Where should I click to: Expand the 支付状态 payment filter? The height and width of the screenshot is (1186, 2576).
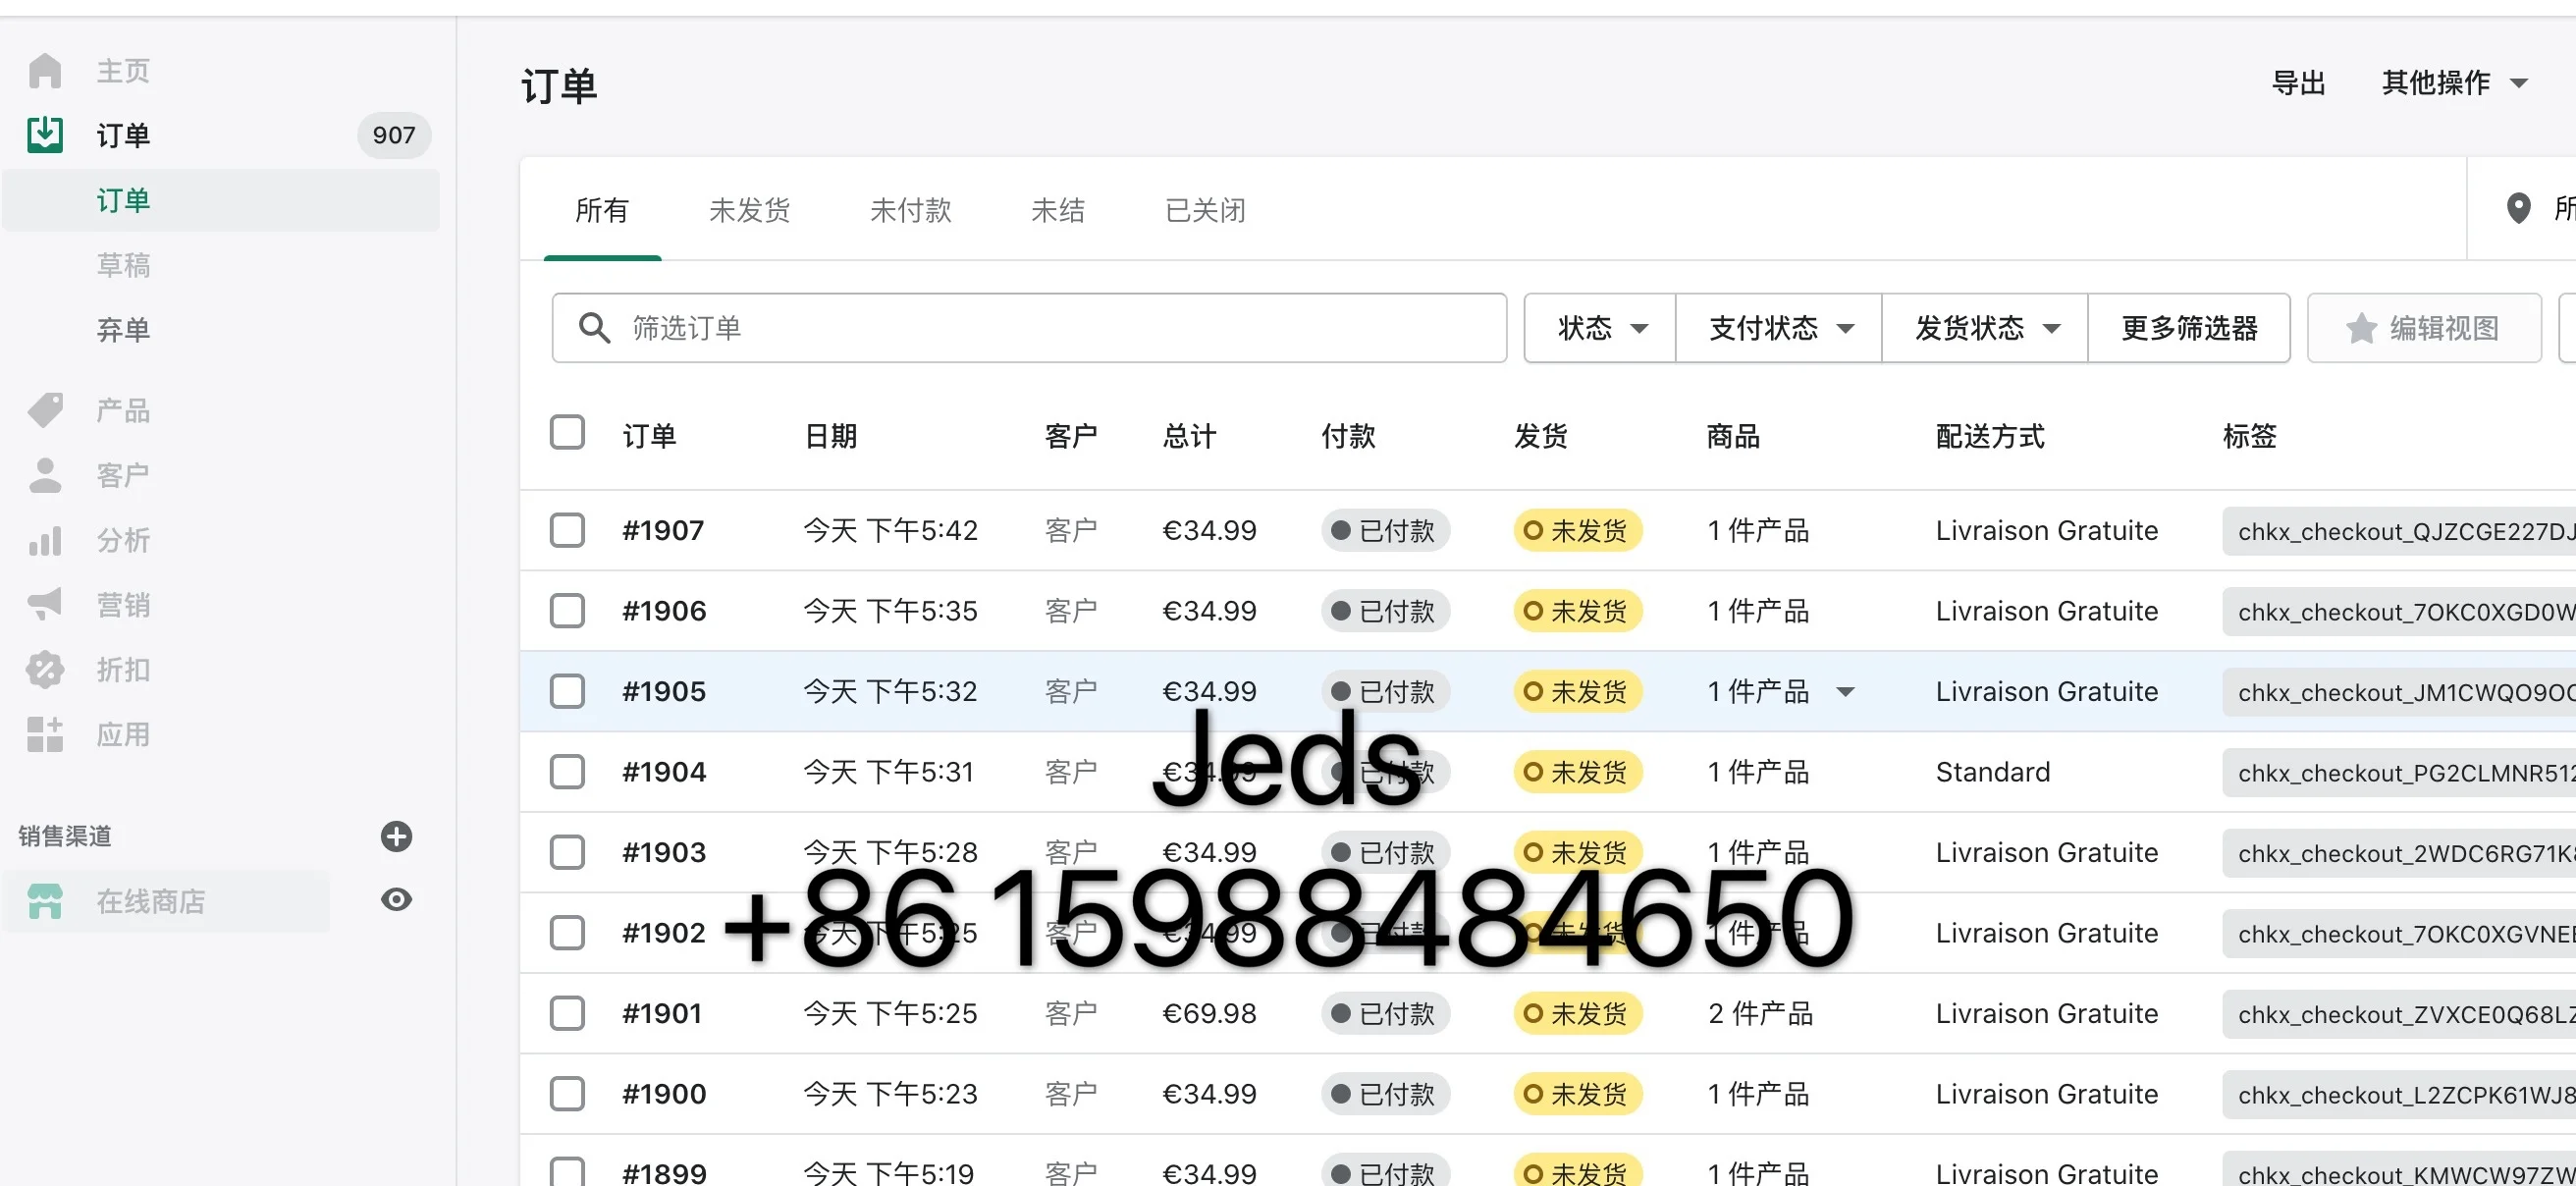point(1779,328)
